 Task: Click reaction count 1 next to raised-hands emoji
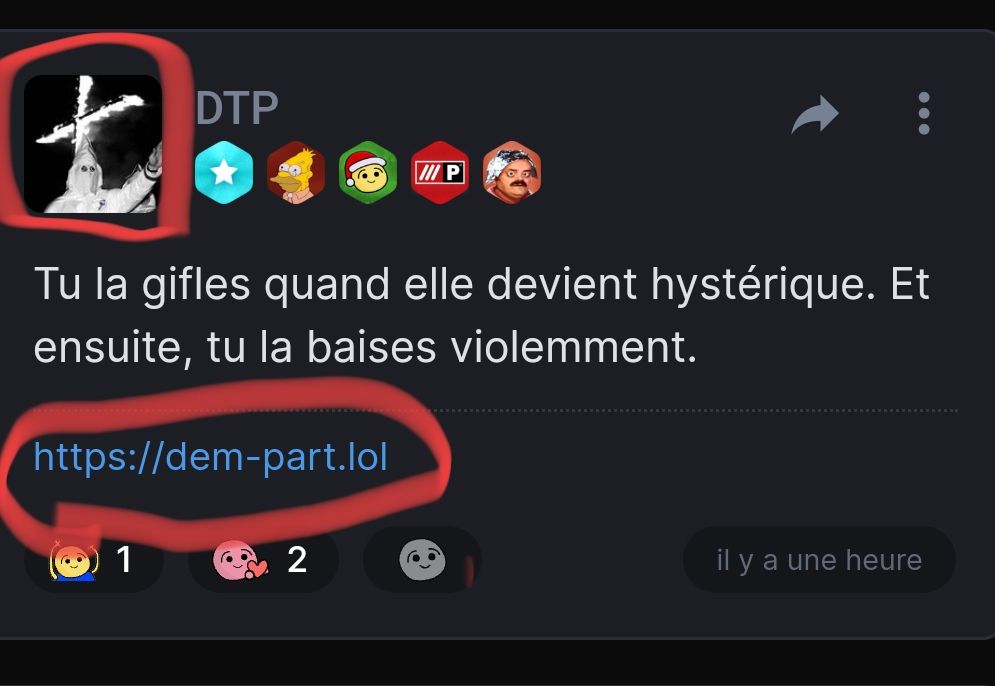coord(124,560)
